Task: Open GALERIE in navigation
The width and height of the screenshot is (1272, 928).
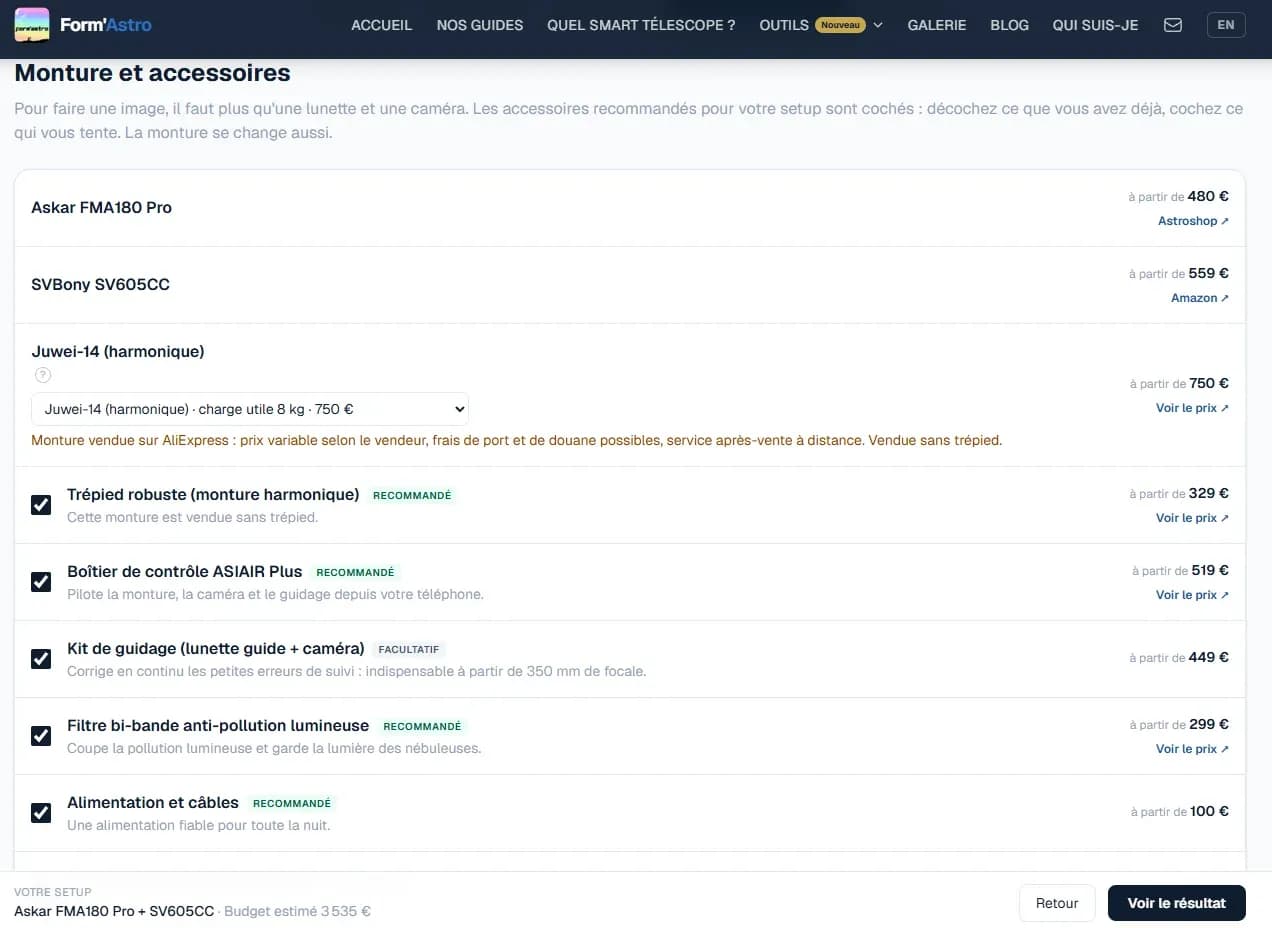Action: (937, 25)
